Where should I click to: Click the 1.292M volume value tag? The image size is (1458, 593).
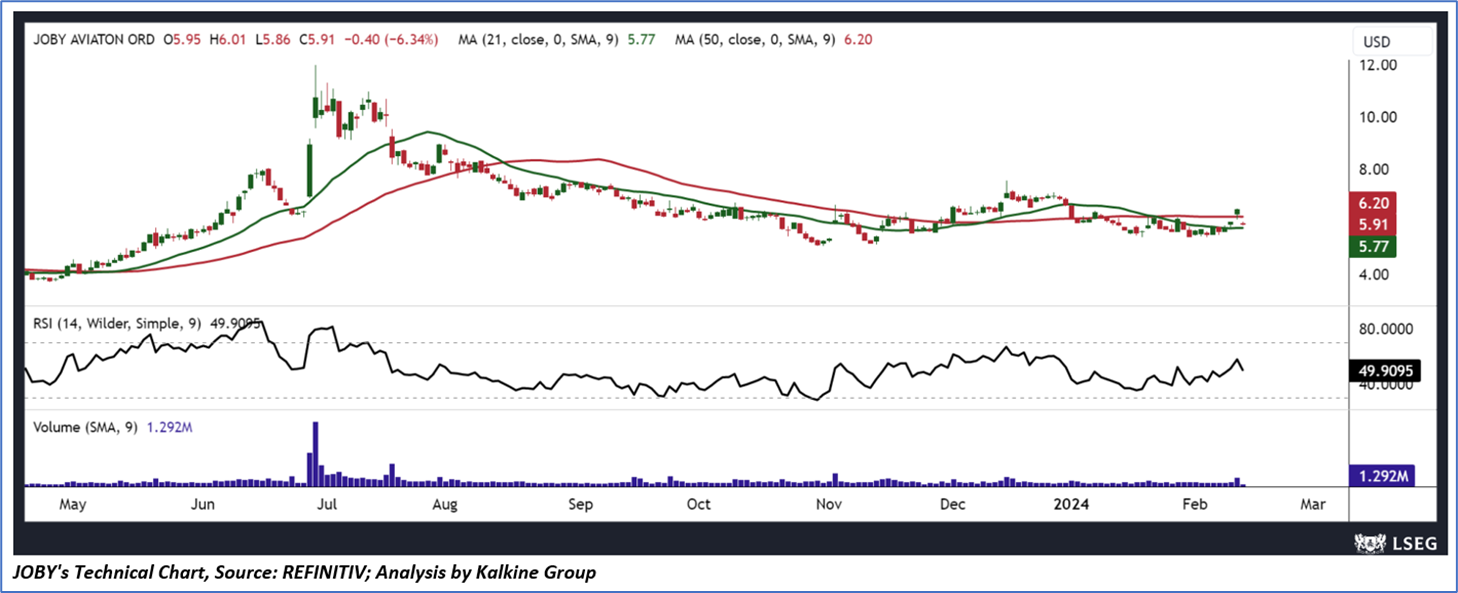[1380, 477]
